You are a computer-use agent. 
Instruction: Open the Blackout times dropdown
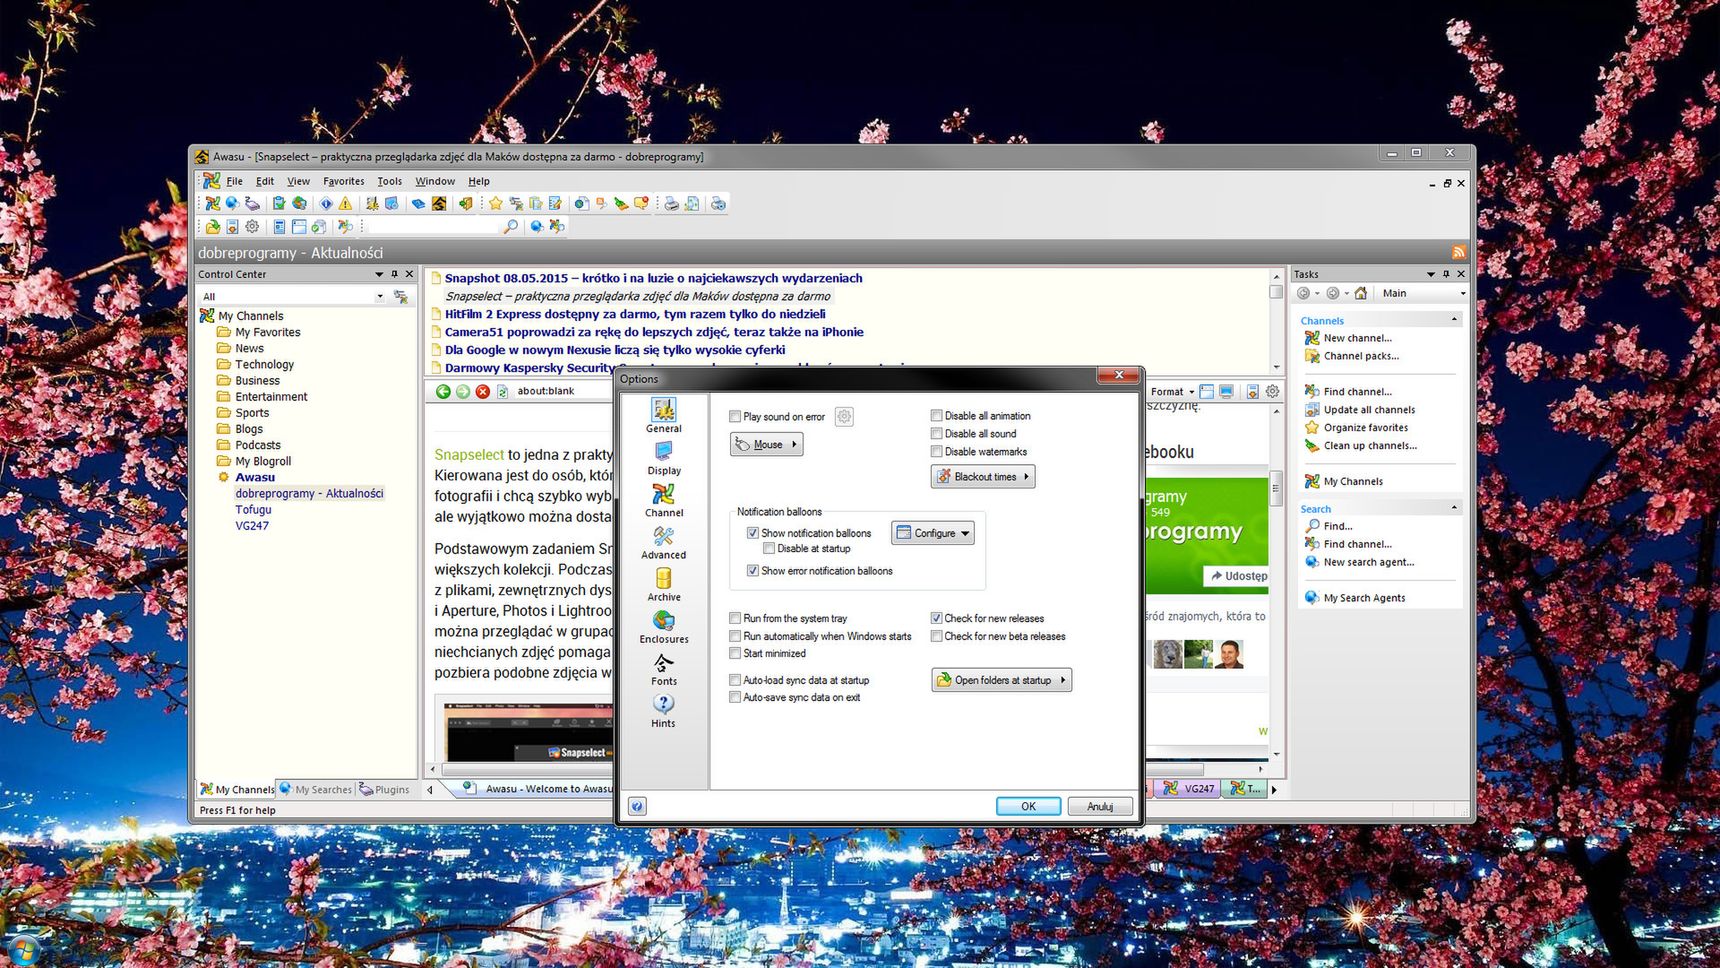click(x=982, y=477)
